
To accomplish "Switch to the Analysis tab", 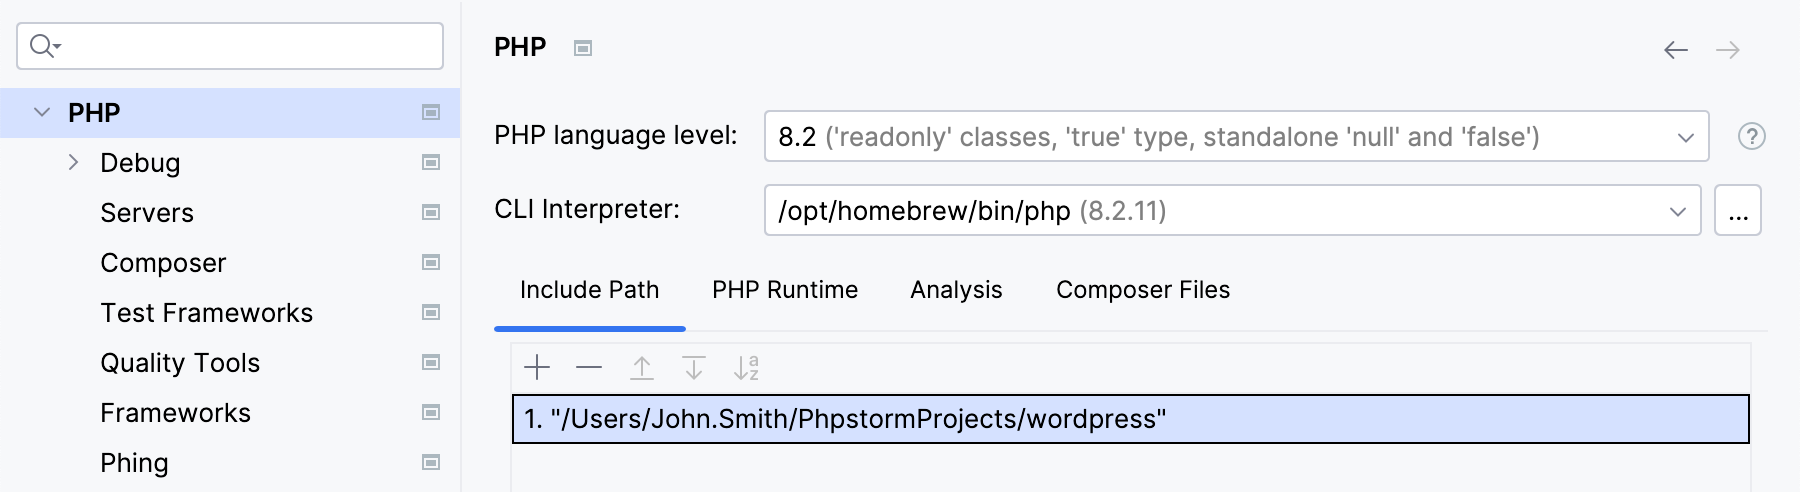I will (x=956, y=290).
